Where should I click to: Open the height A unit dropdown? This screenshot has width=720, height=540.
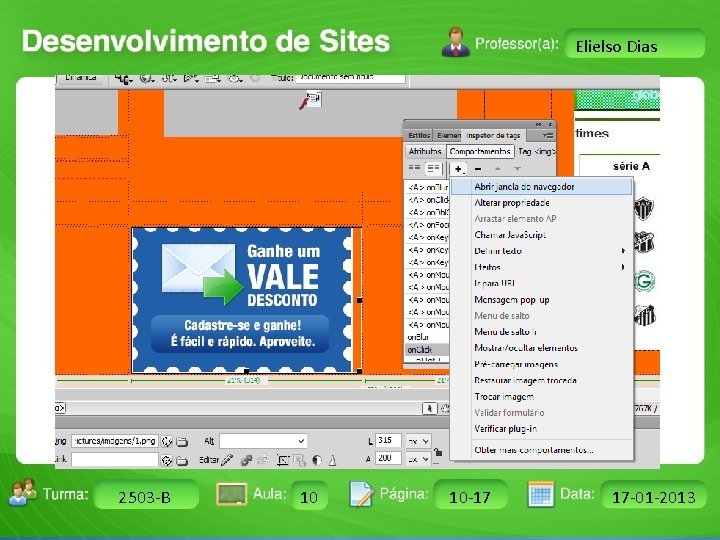(x=418, y=459)
